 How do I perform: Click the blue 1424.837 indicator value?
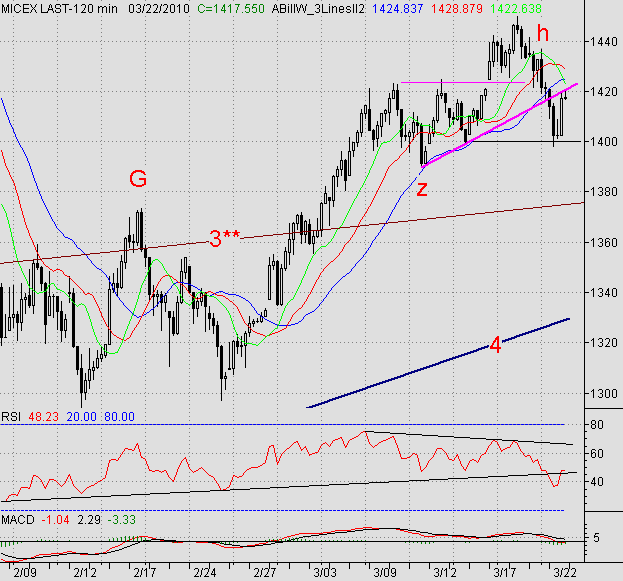pyautogui.click(x=398, y=8)
